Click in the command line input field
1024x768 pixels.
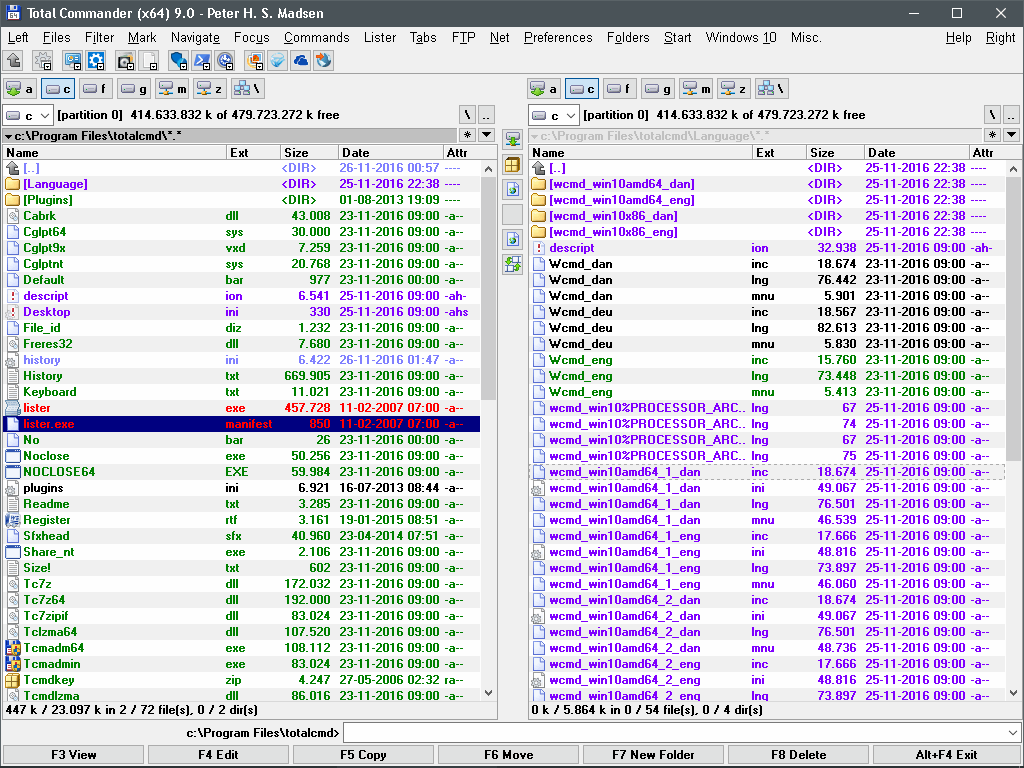[x=675, y=733]
